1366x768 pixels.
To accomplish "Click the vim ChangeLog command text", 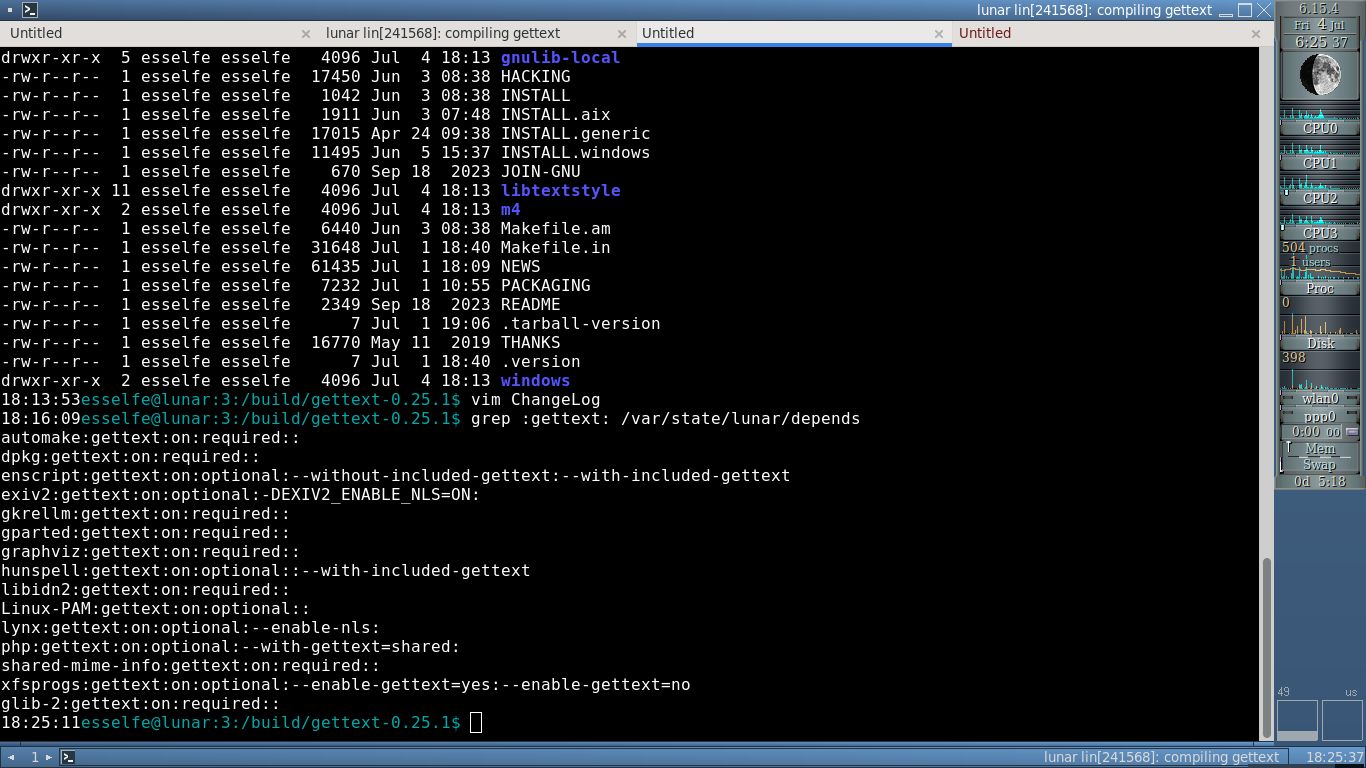I will pyautogui.click(x=535, y=400).
